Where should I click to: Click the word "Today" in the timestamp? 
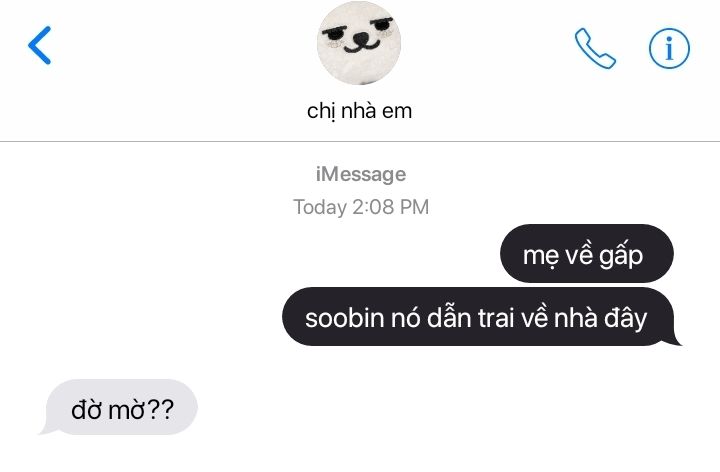point(320,207)
